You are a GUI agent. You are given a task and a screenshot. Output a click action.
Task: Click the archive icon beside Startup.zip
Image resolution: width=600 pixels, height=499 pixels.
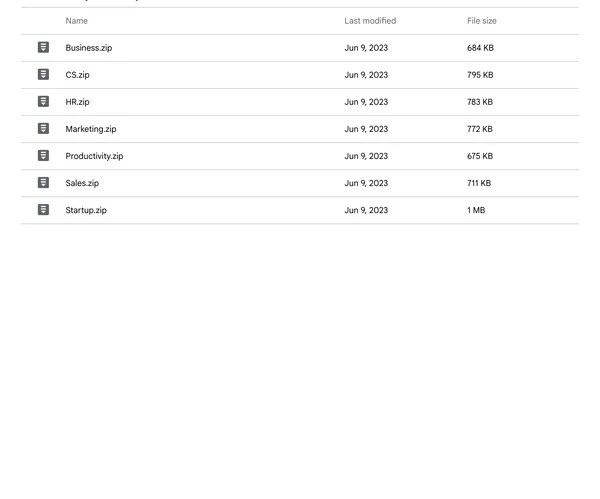[x=43, y=210]
